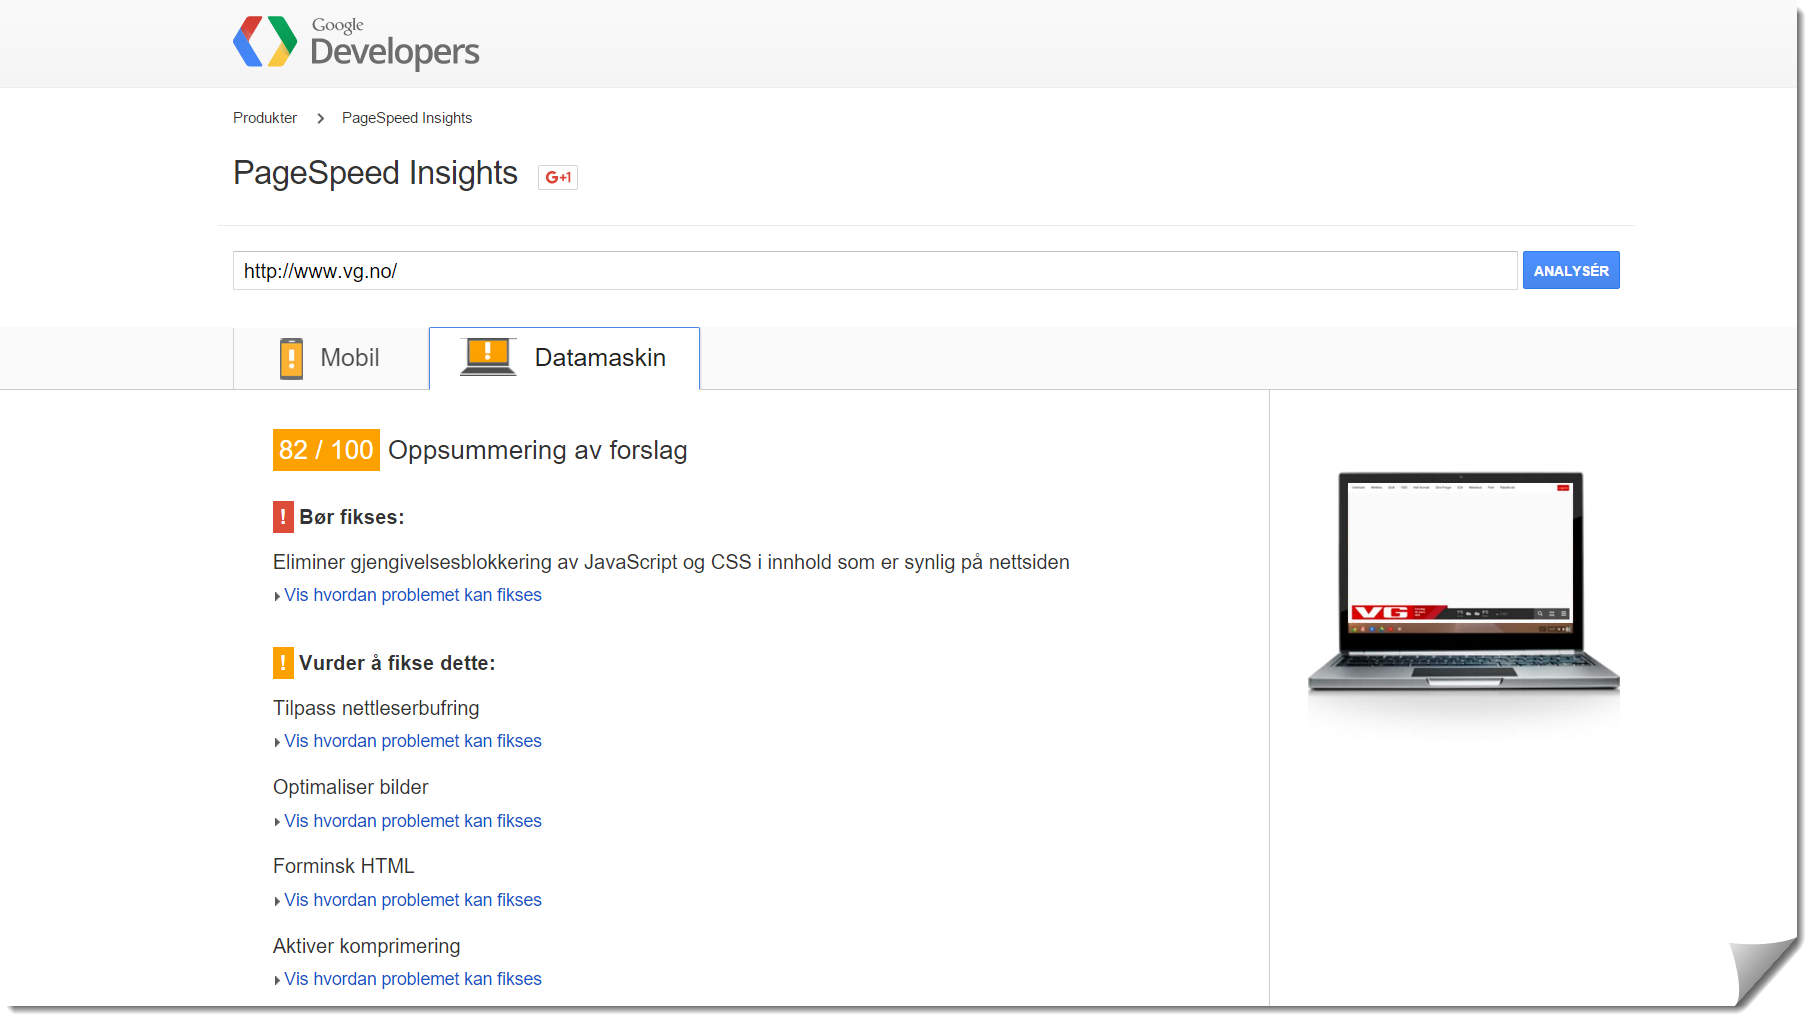Switch to the Mobil tab
This screenshot has width=1812, height=1021.
point(331,358)
